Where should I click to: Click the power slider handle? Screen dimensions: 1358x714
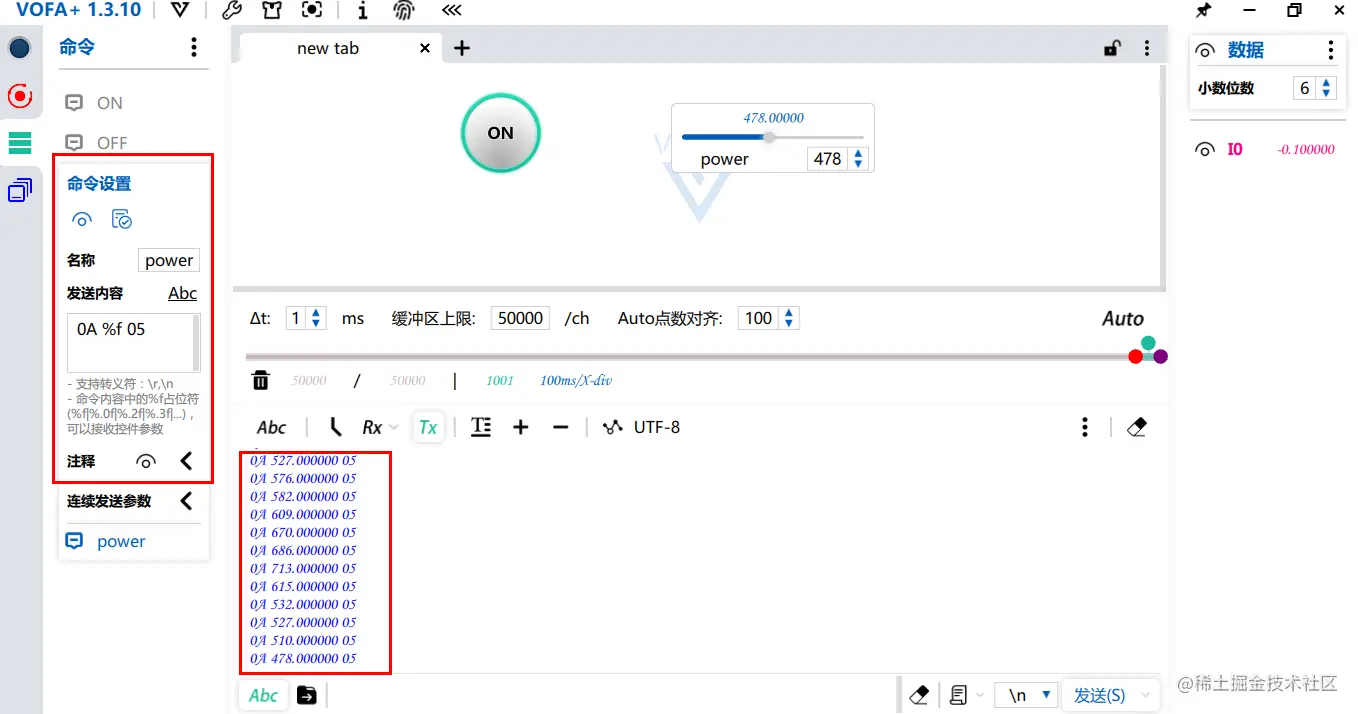pyautogui.click(x=769, y=137)
